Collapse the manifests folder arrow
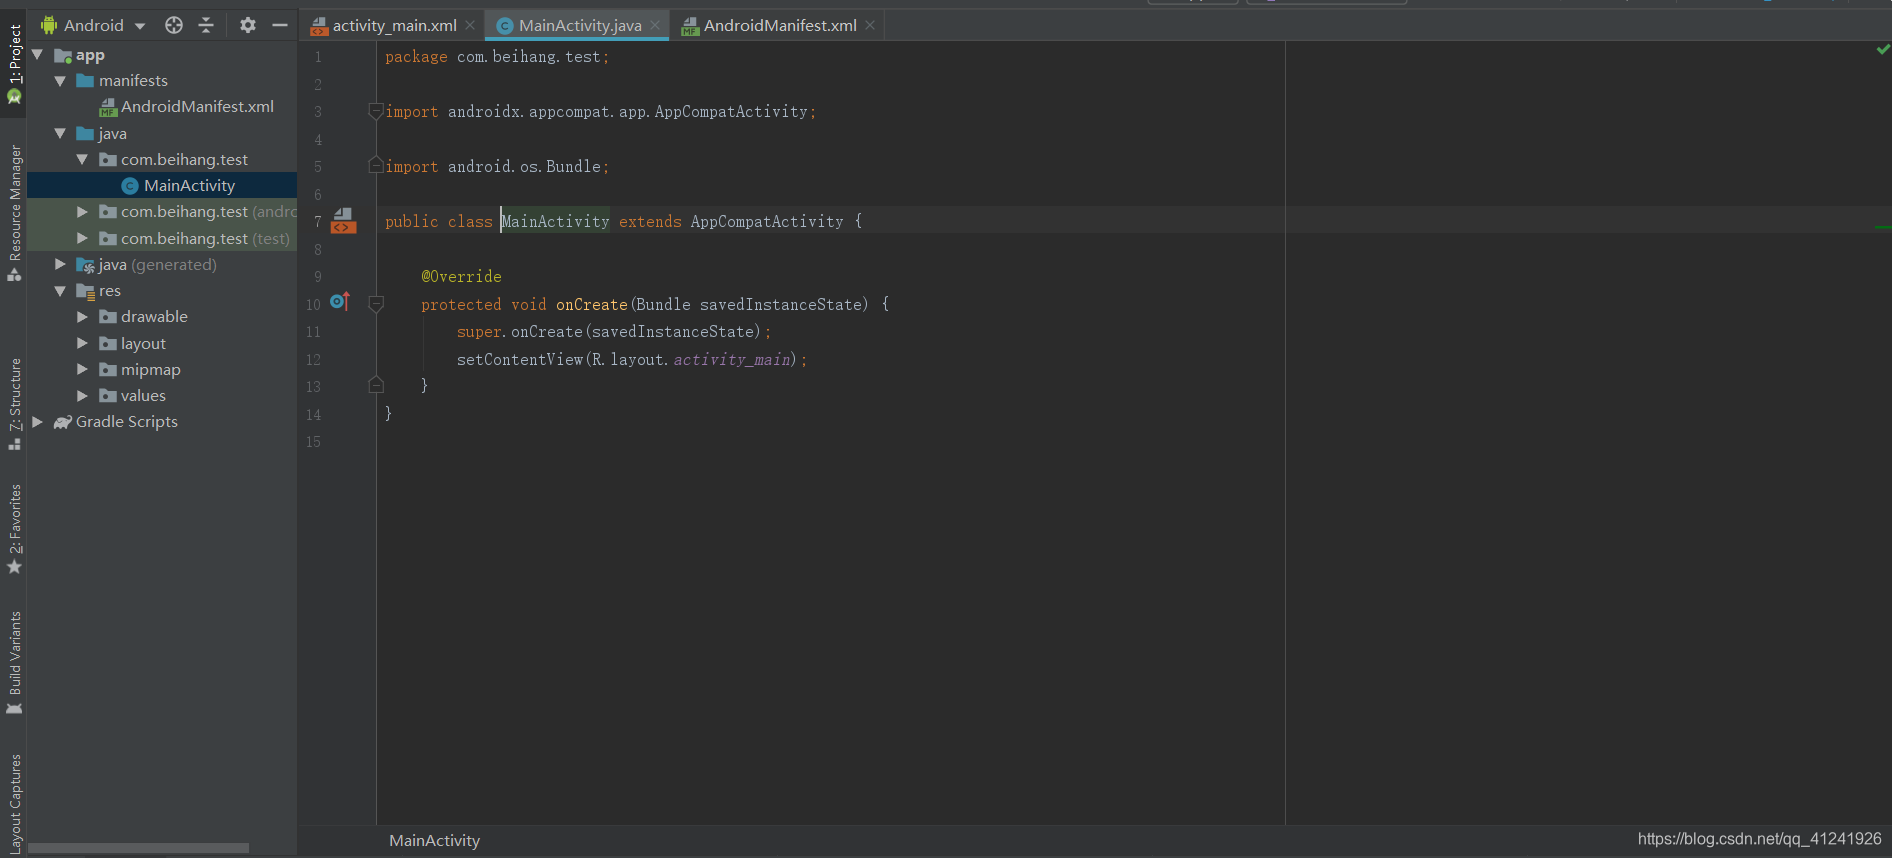Screen dimensions: 1892x858 [x=60, y=81]
